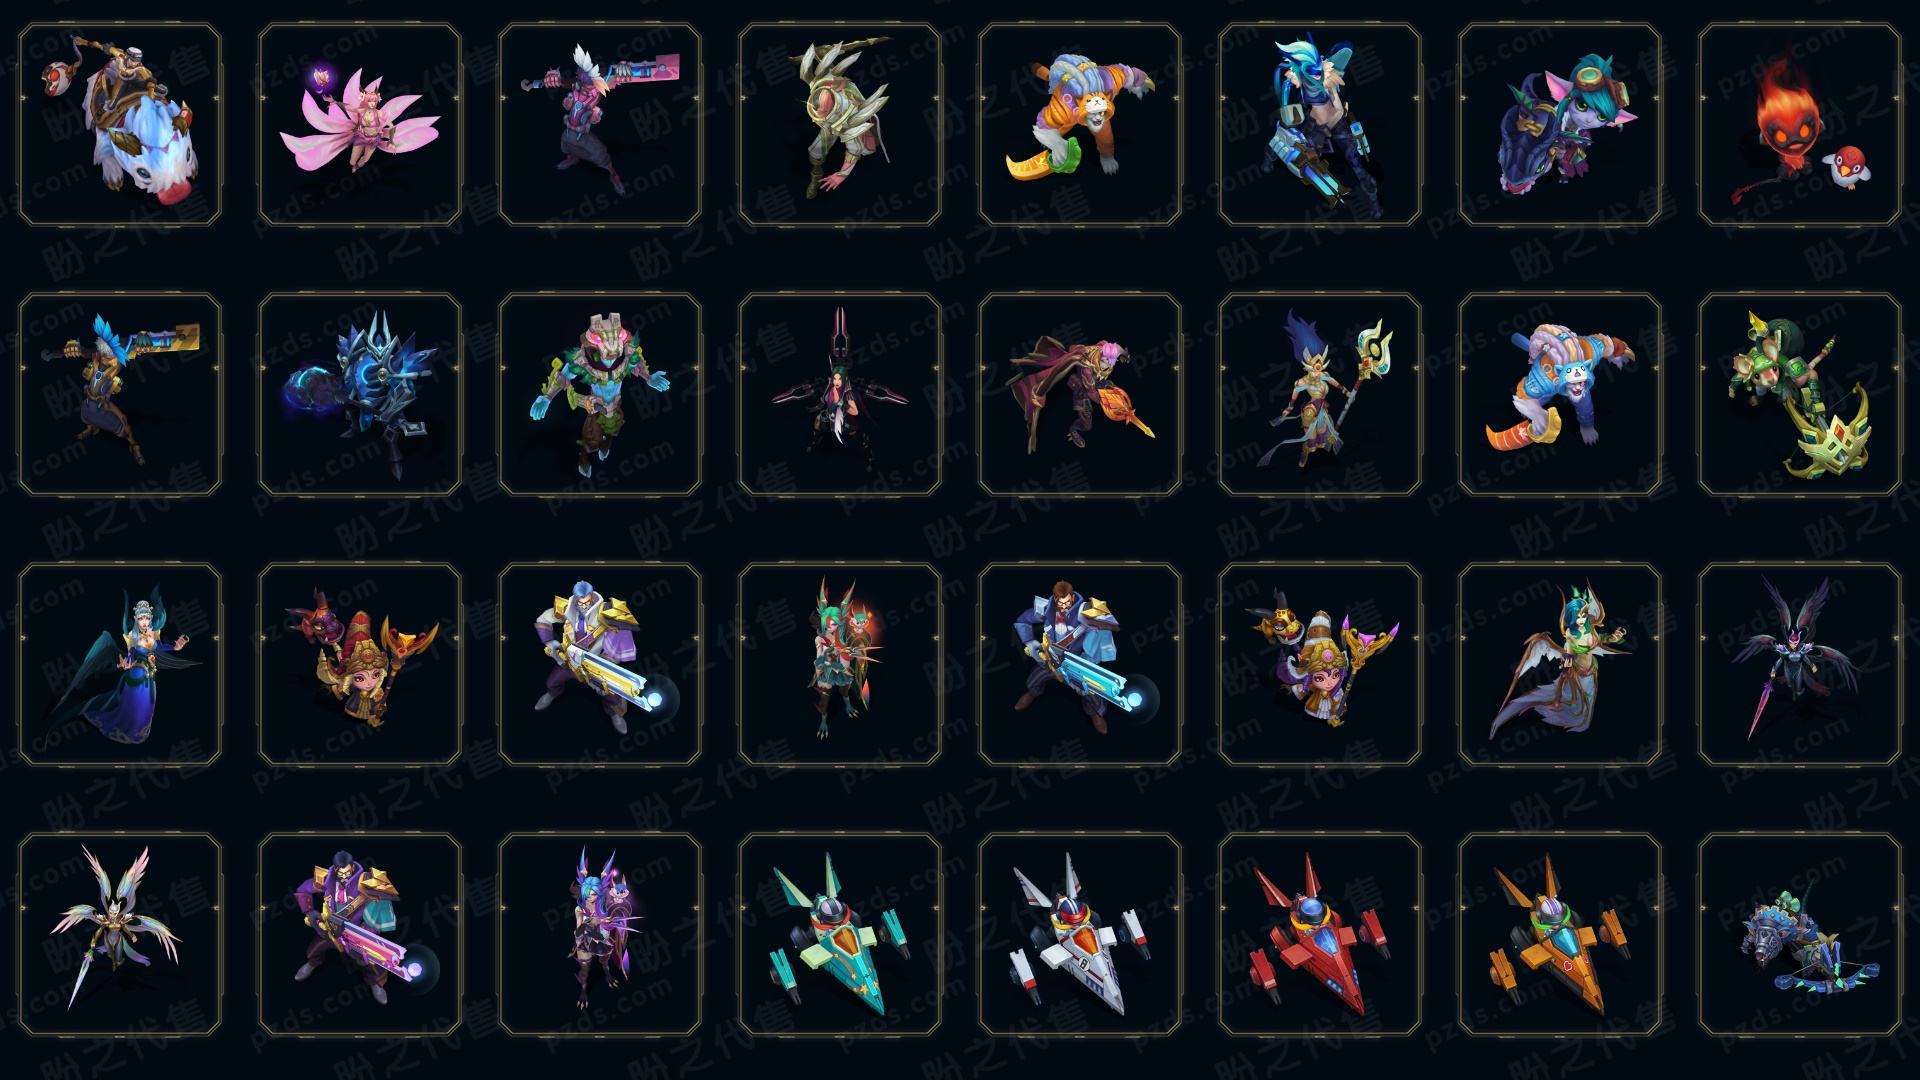Open the red flame spirit with penguin
The image size is (1920, 1080).
(x=1800, y=125)
